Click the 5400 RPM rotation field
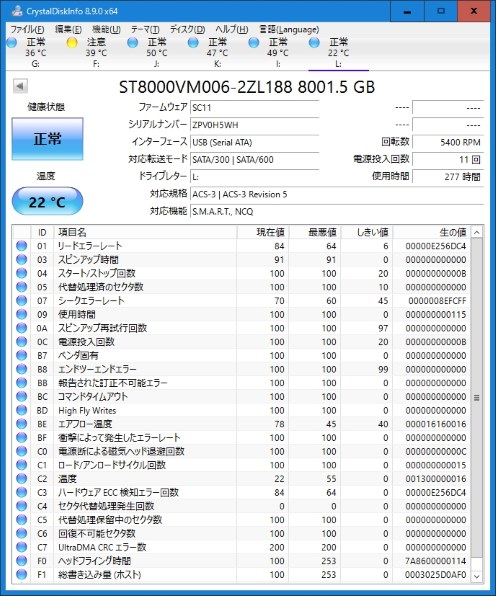The height and width of the screenshot is (596, 496). [x=448, y=142]
